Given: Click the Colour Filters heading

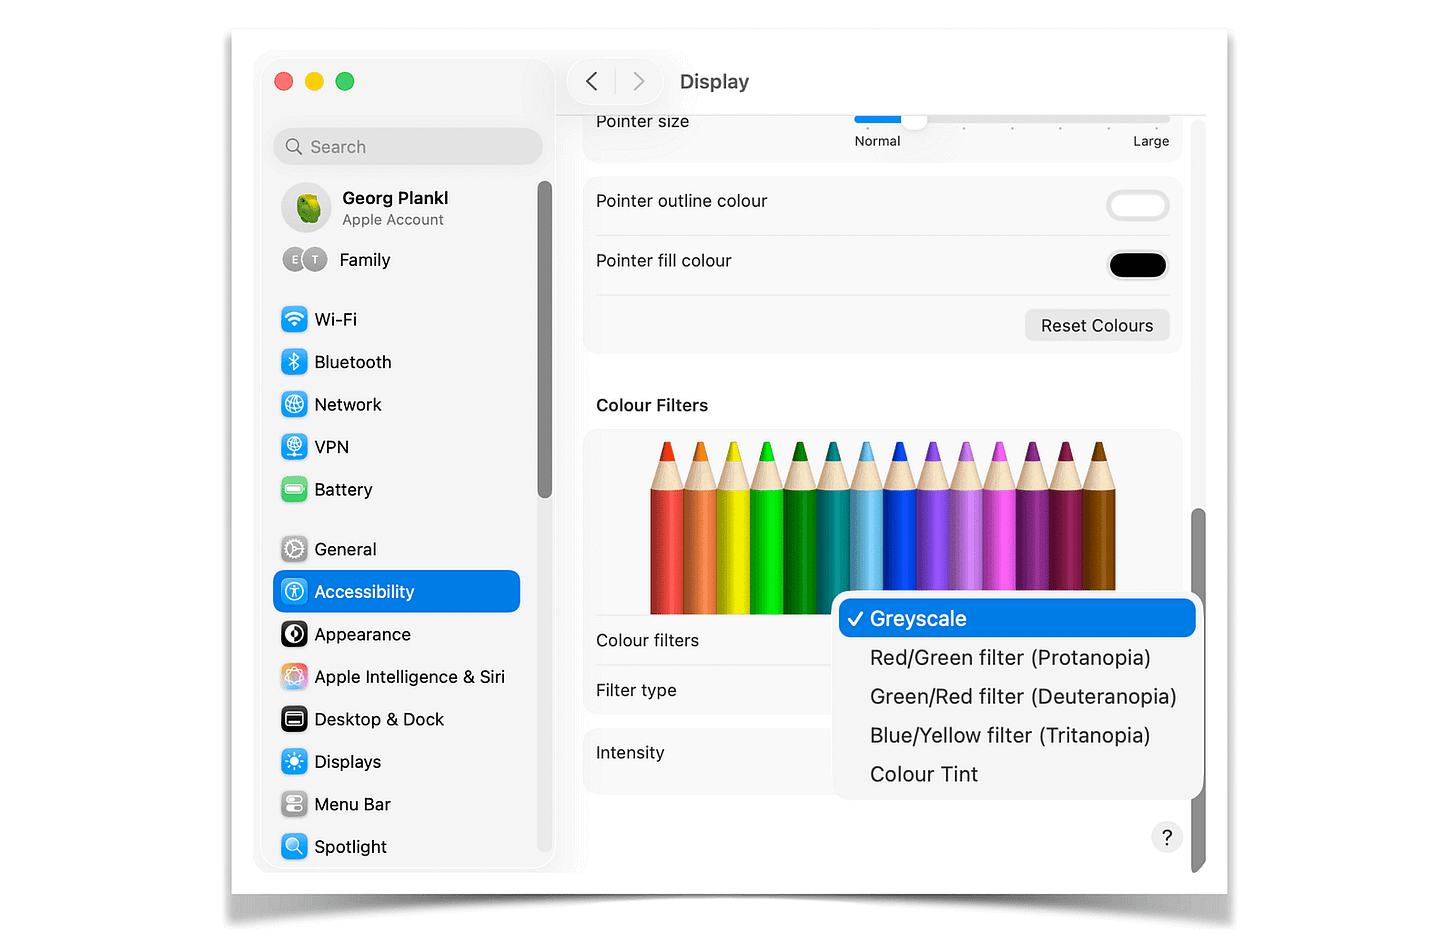Looking at the screenshot, I should click(x=652, y=405).
